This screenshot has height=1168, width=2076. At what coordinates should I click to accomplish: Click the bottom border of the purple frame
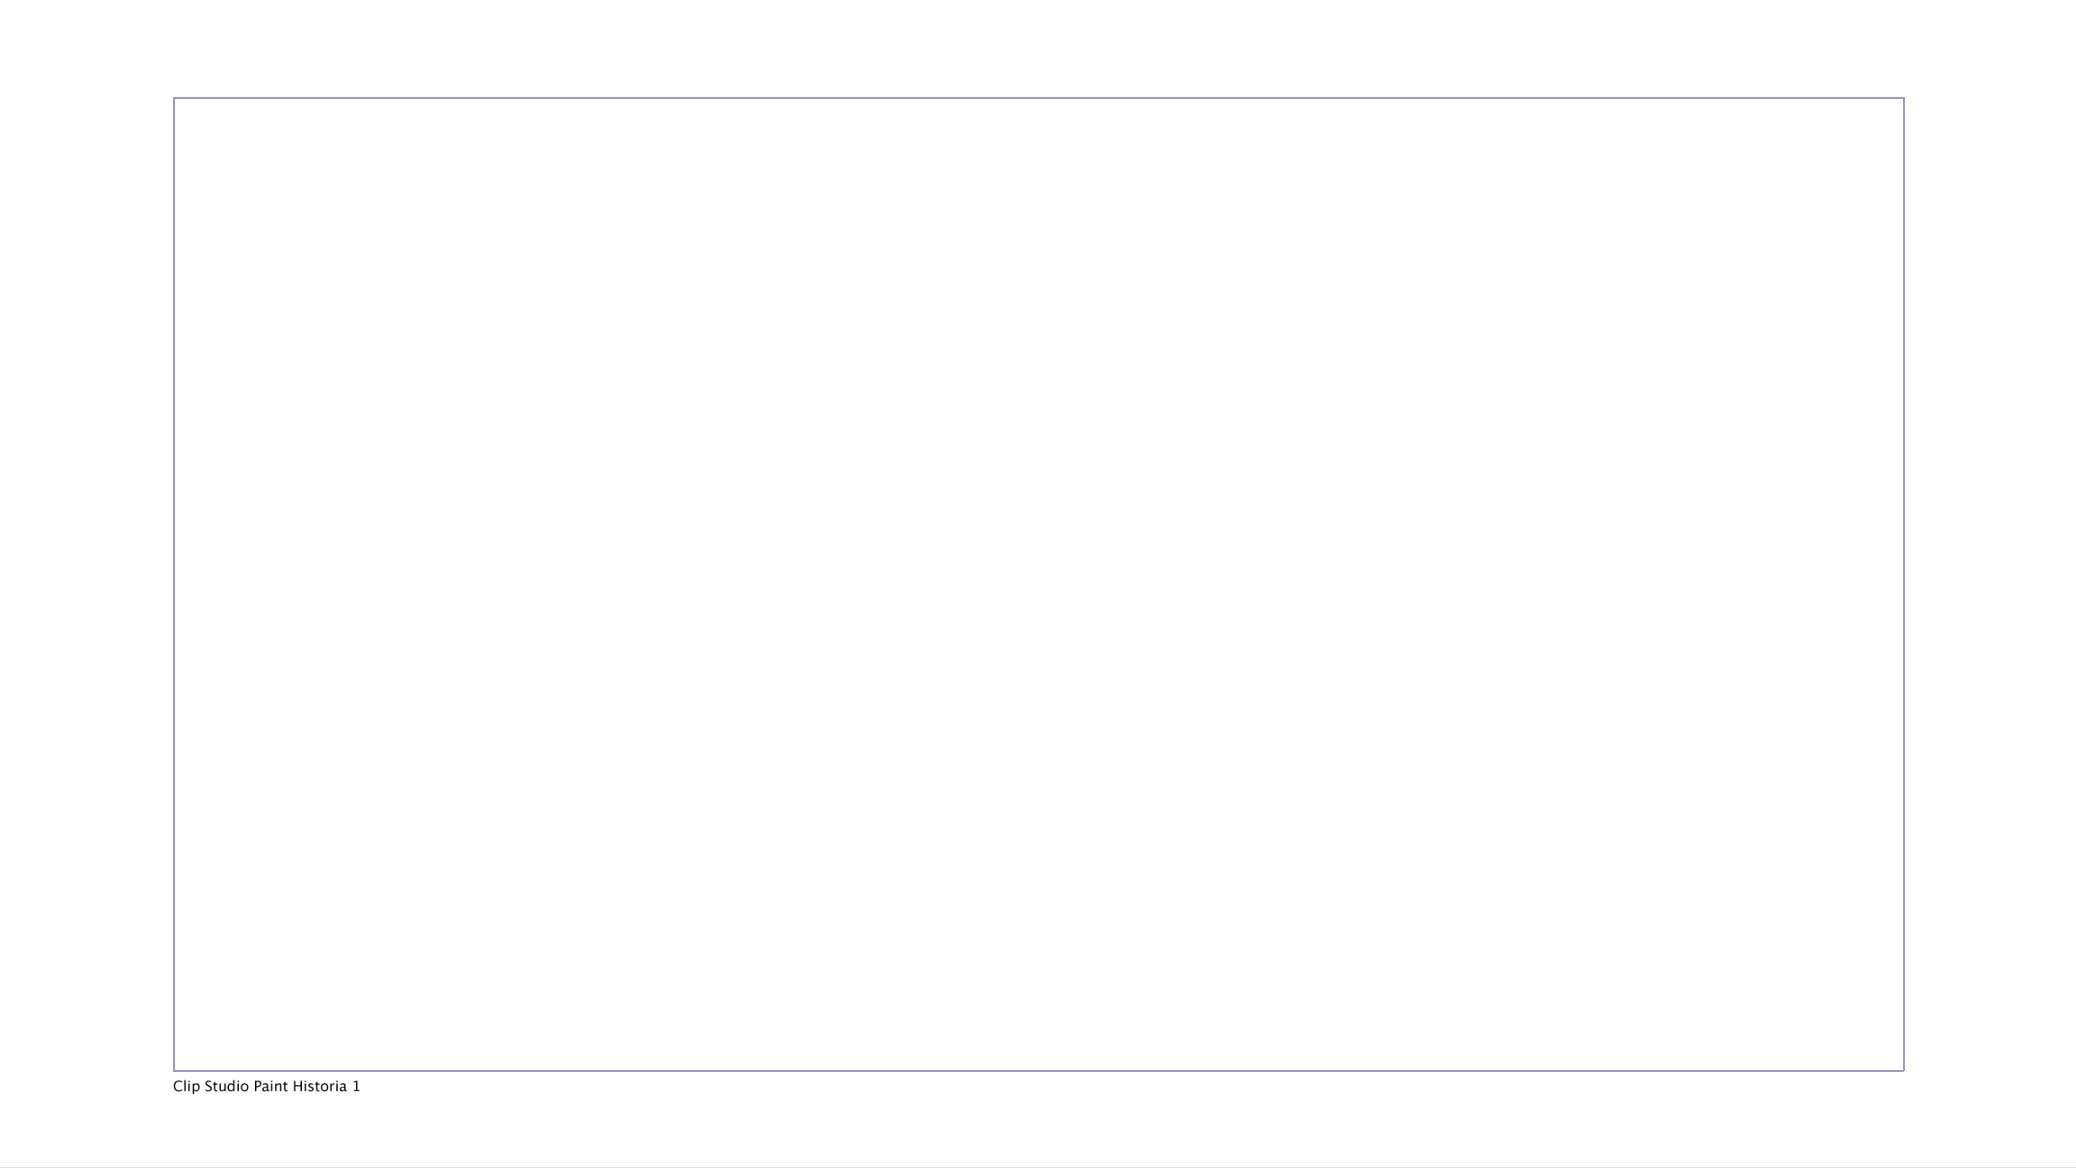[x=1038, y=1071]
